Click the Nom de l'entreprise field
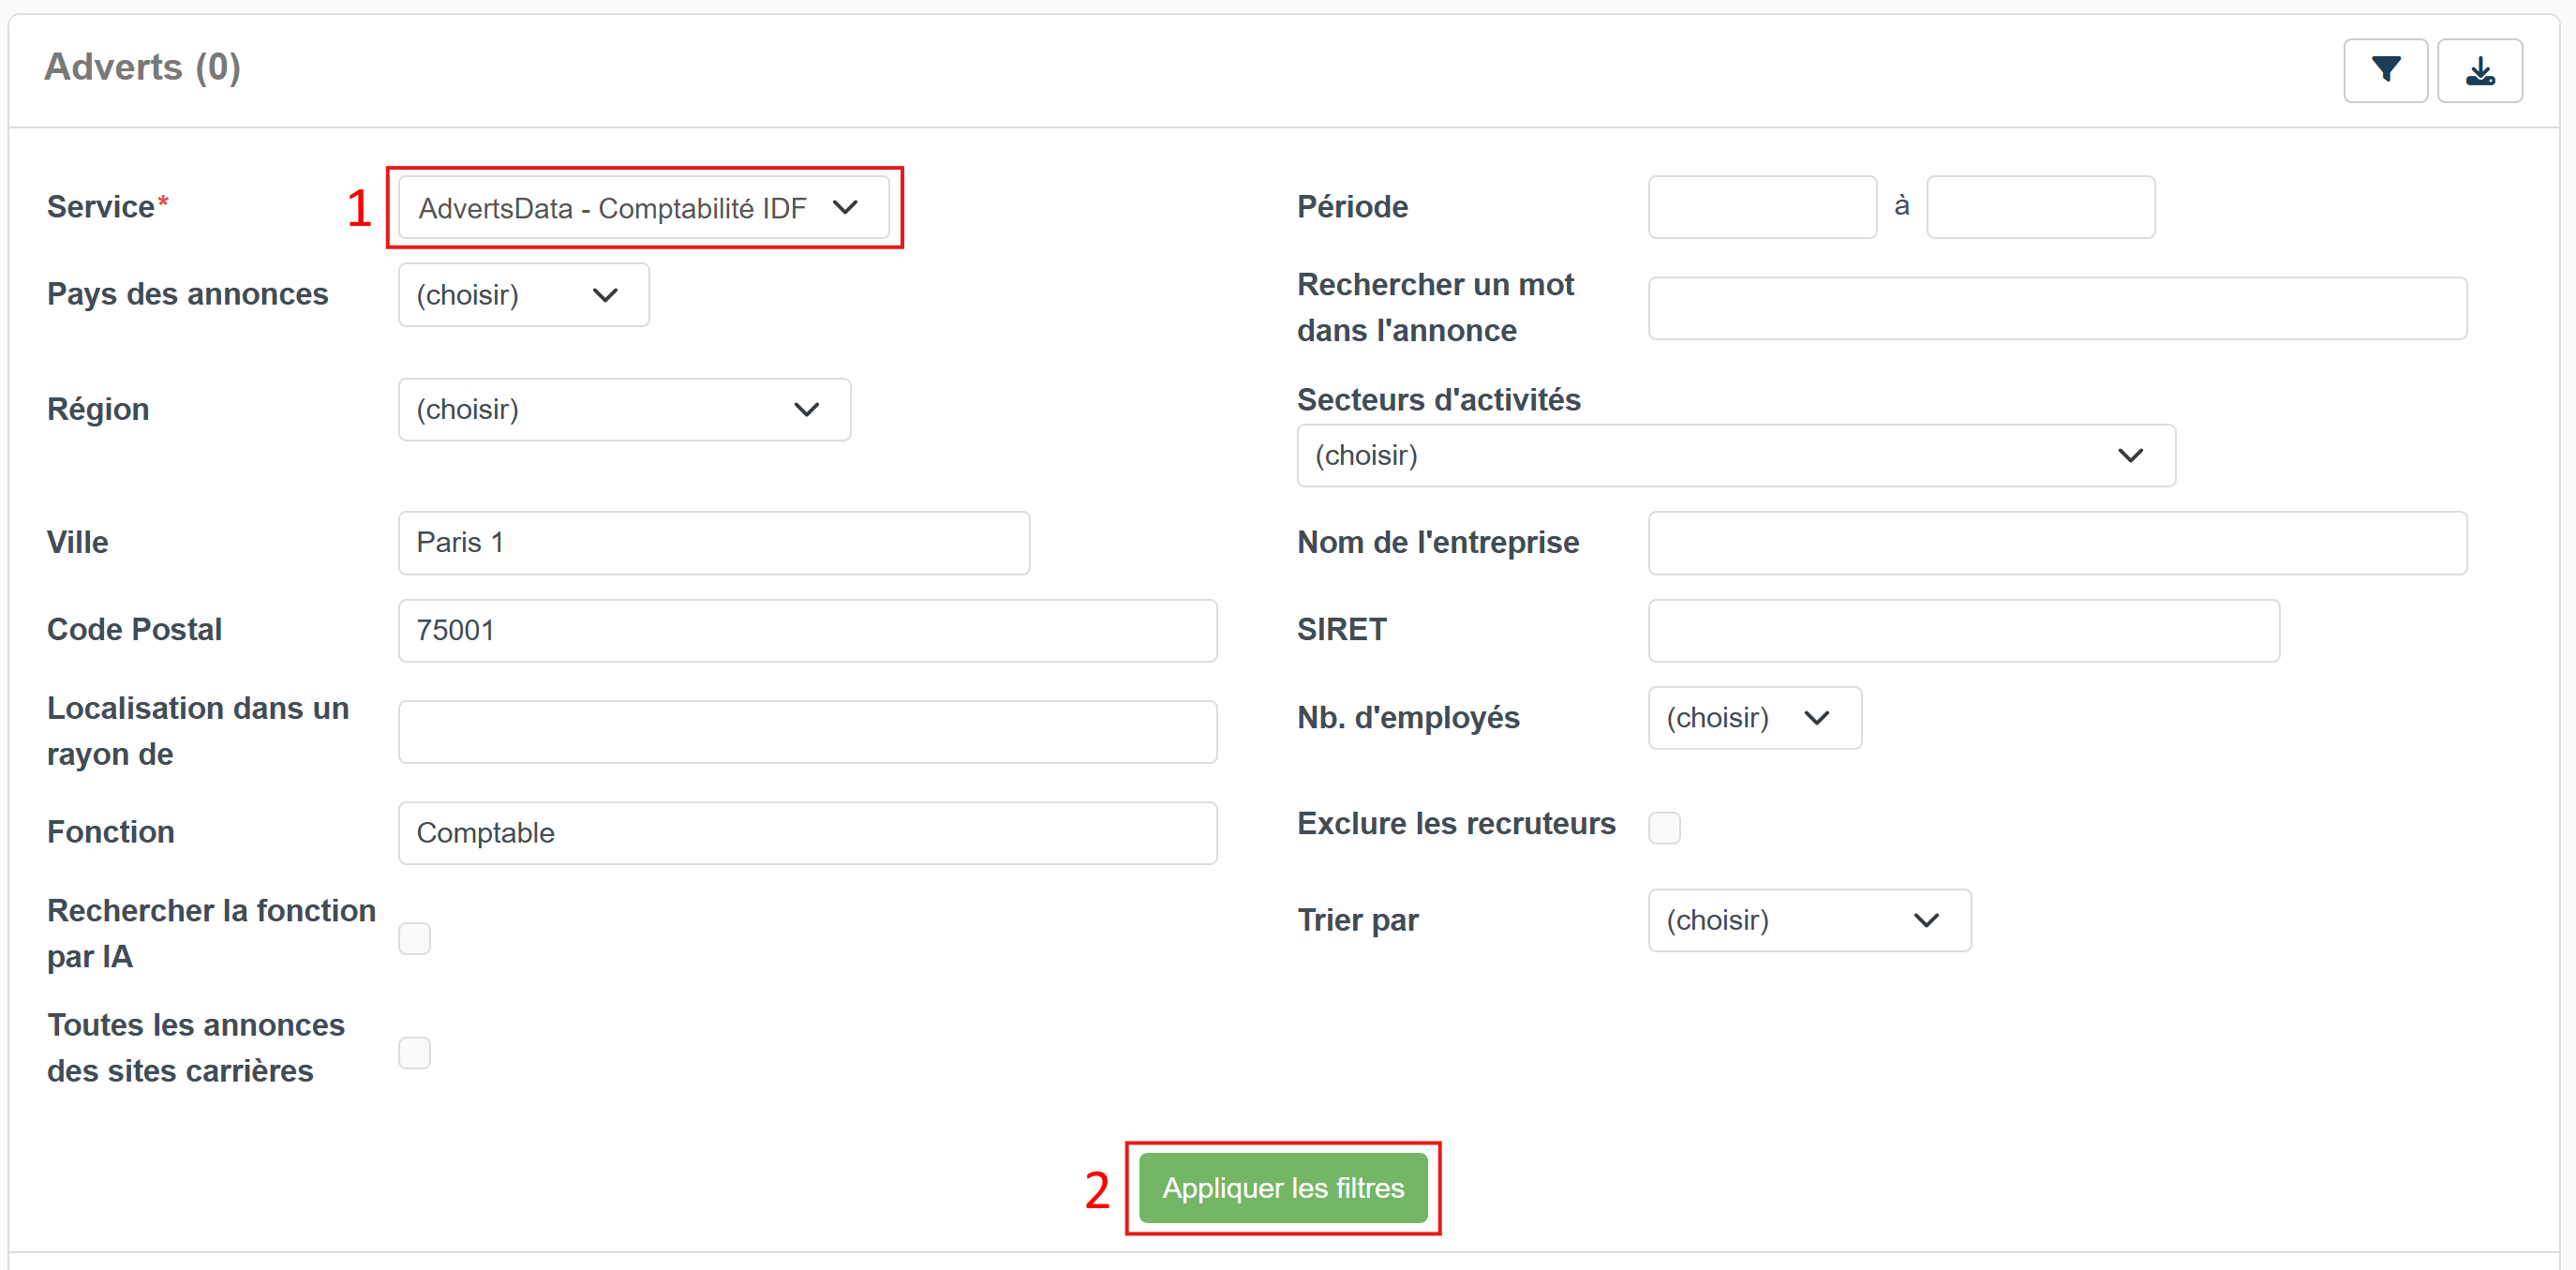The image size is (2576, 1270). pyautogui.click(x=2057, y=543)
